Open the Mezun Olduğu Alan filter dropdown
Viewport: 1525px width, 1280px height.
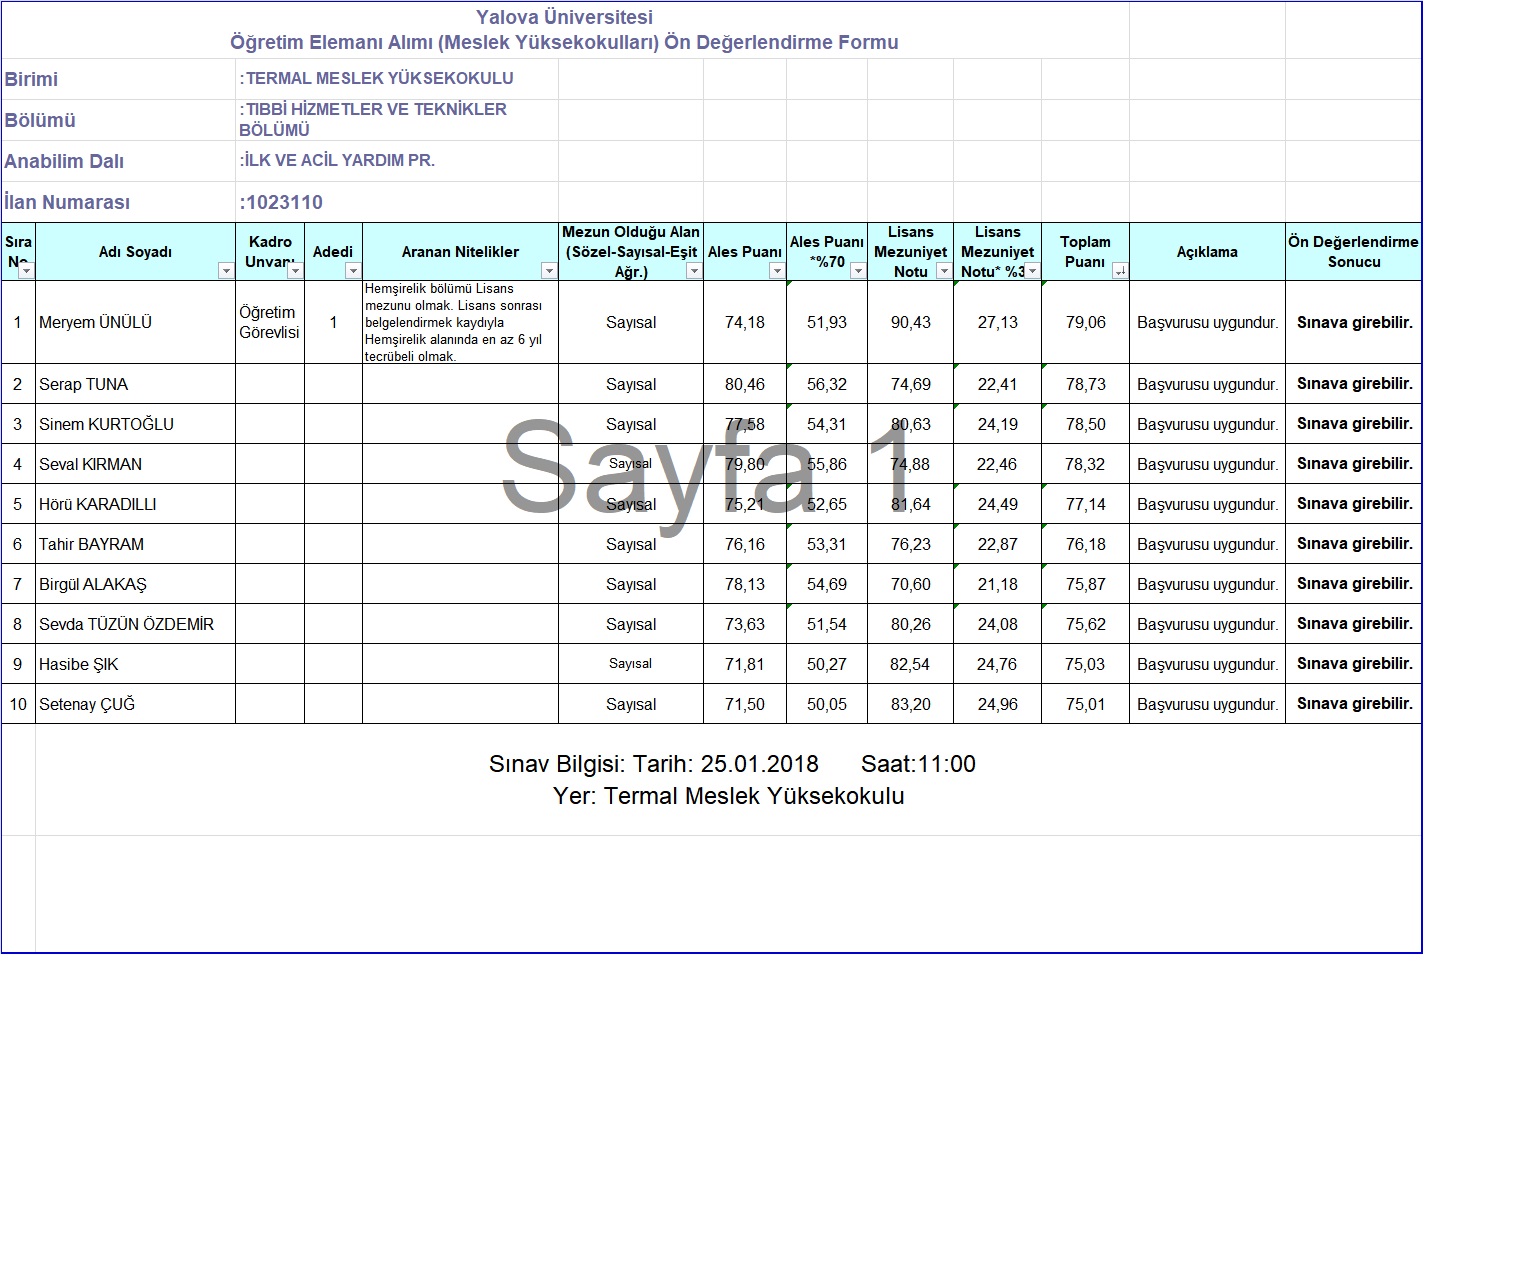tap(694, 271)
